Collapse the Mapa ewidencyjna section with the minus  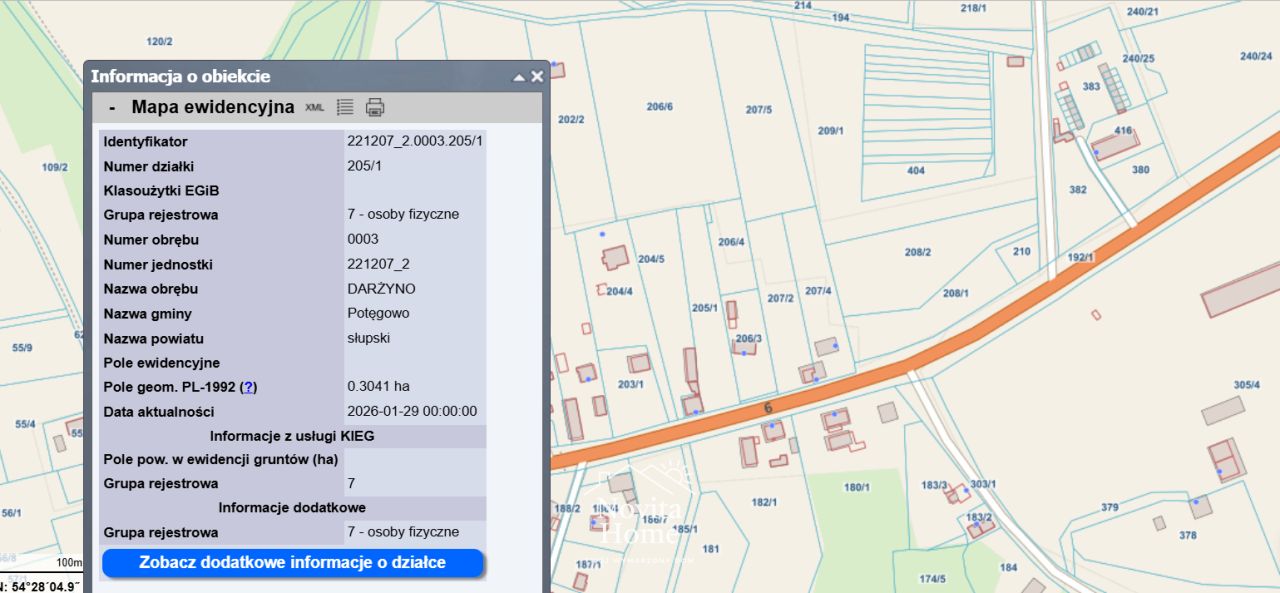click(112, 107)
